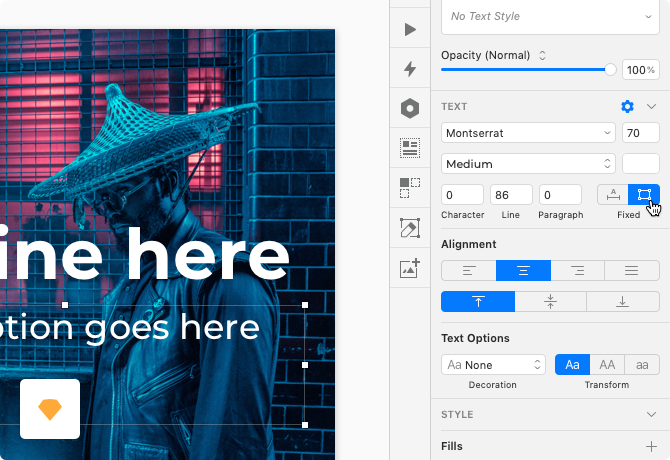Click the edit shape pencil icon

(410, 228)
